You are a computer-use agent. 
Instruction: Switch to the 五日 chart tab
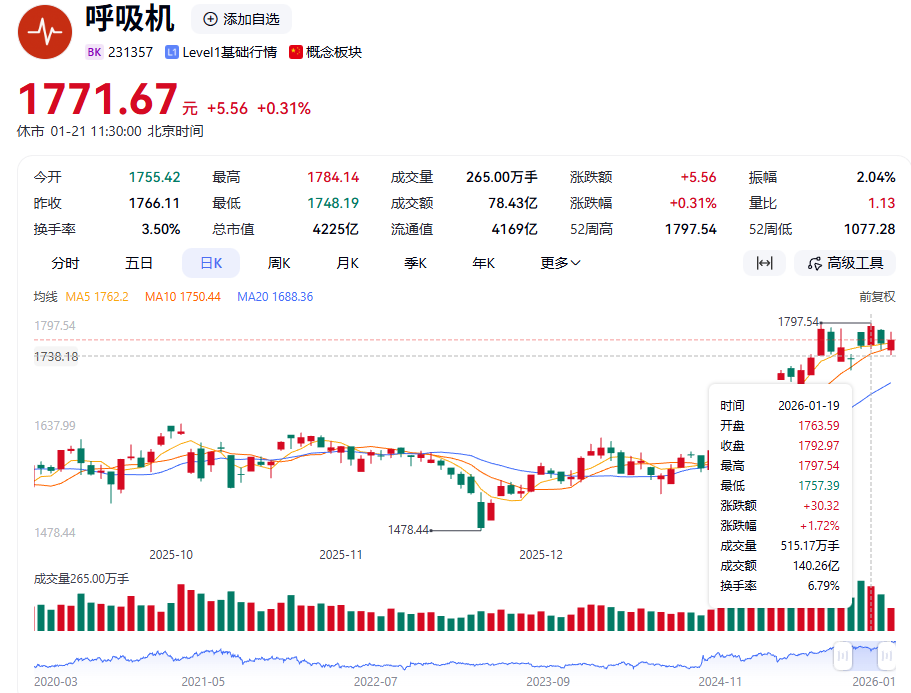[139, 263]
